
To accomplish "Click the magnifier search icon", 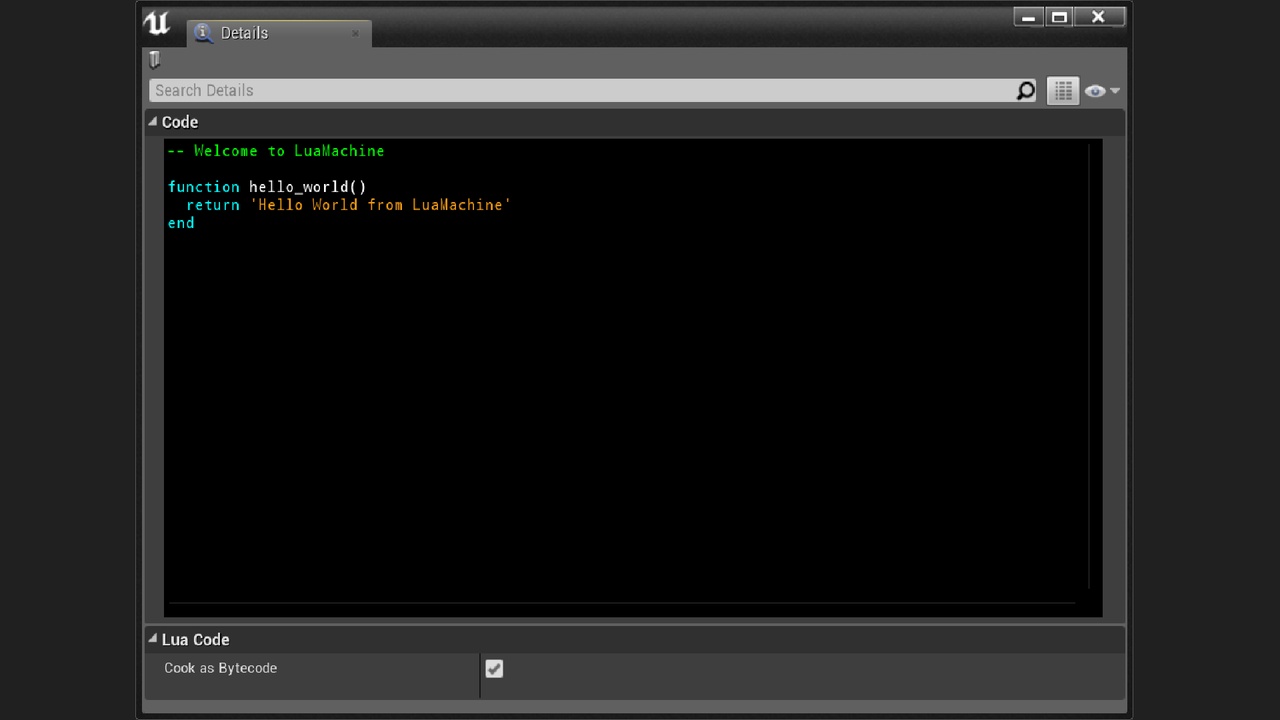I will coord(1026,91).
